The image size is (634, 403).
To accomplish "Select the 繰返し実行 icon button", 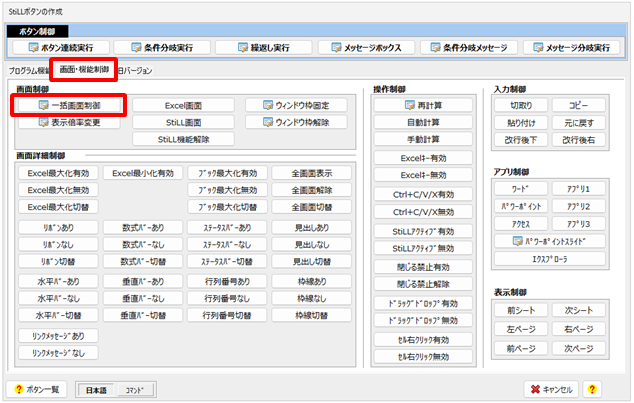I will coord(264,47).
